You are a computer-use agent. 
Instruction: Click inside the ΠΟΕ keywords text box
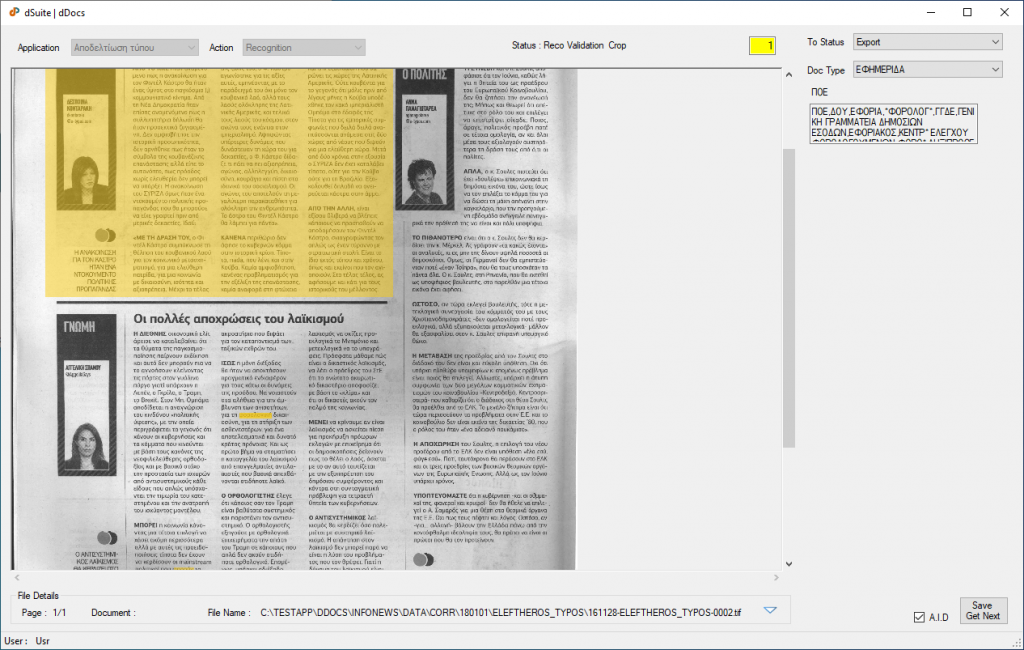908,121
